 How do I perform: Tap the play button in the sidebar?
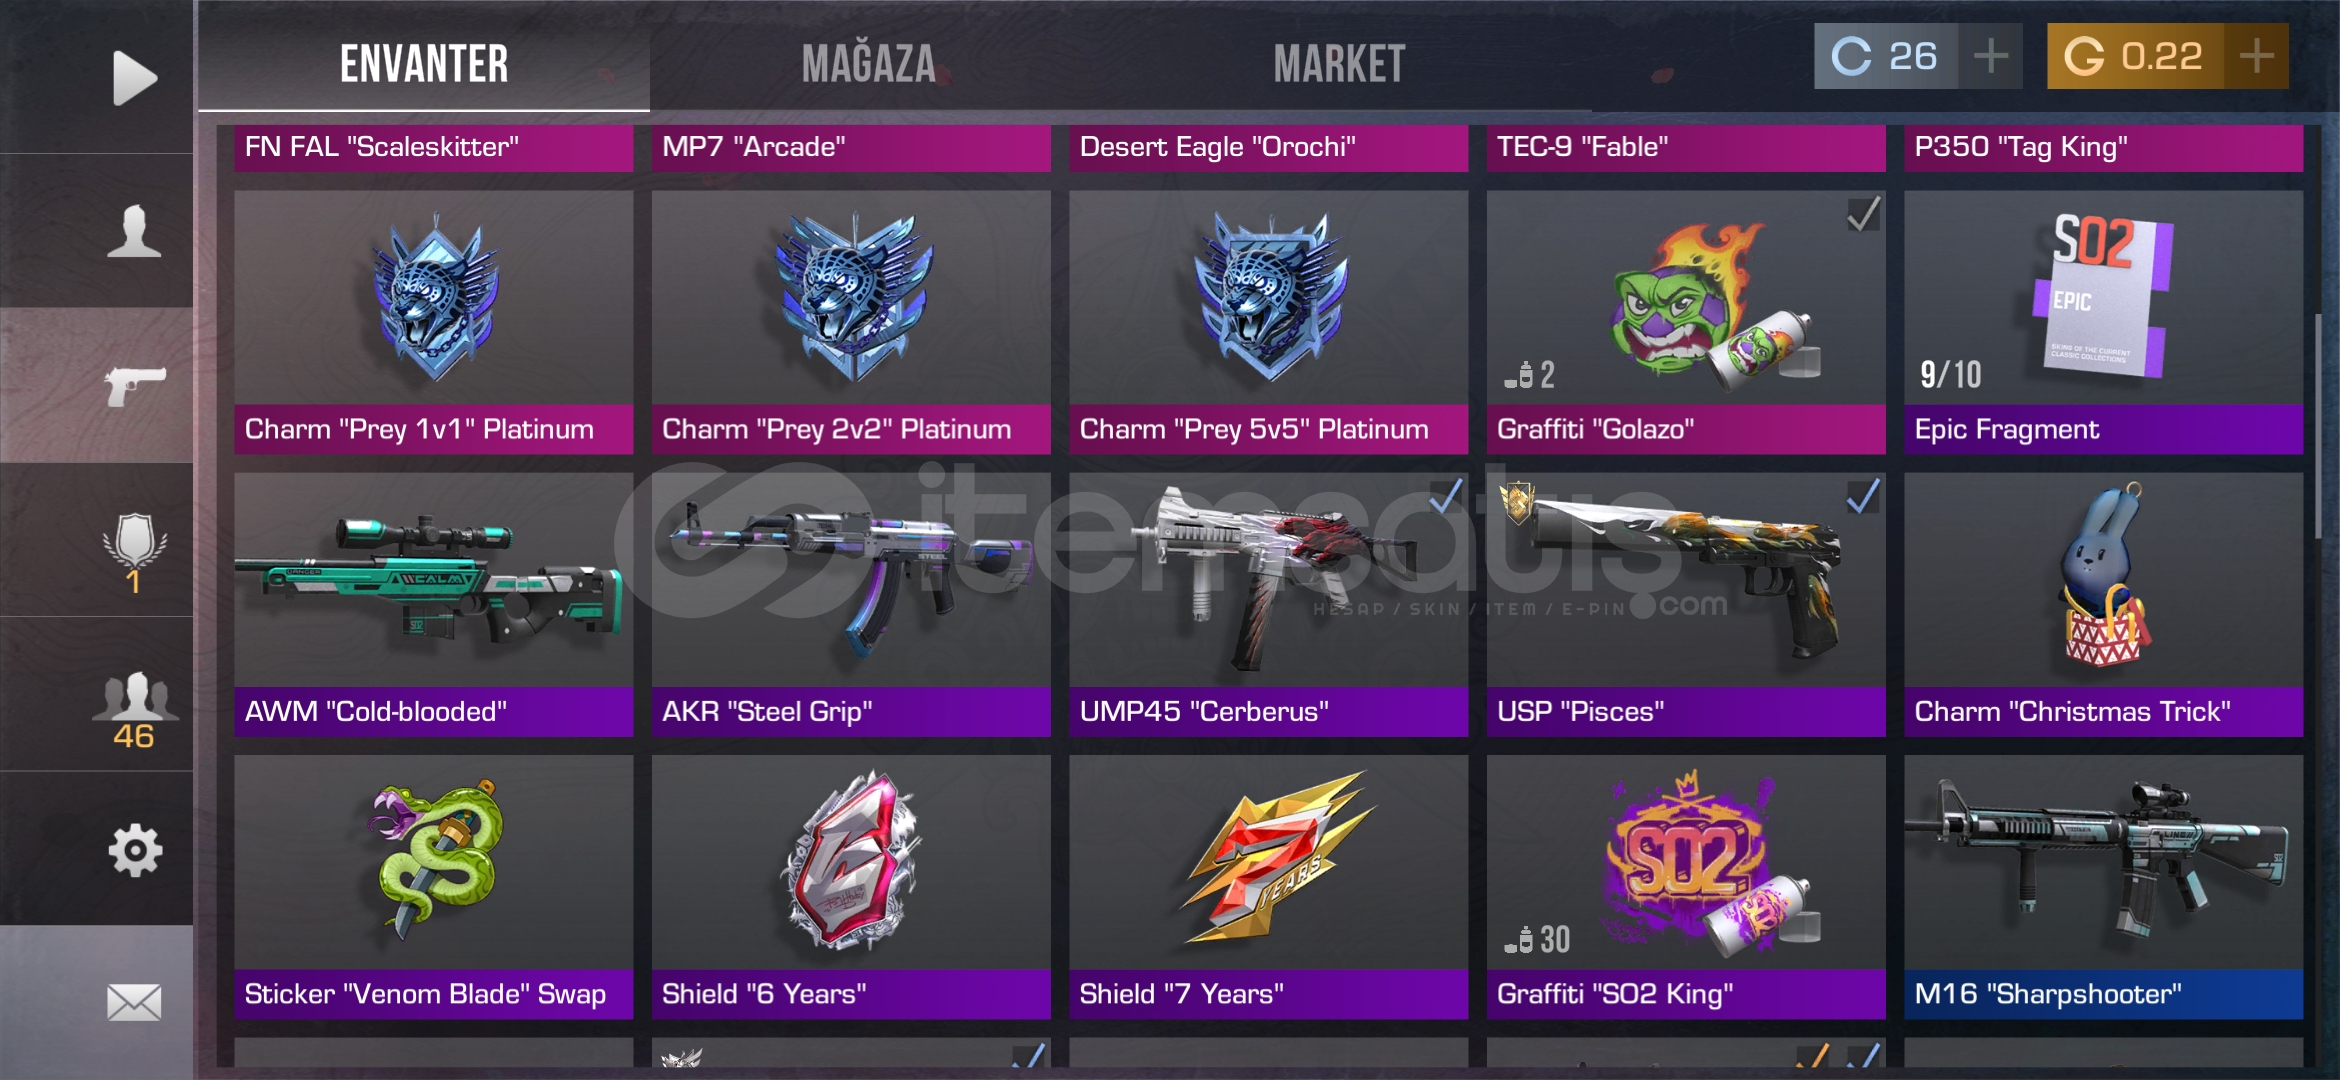(x=134, y=77)
